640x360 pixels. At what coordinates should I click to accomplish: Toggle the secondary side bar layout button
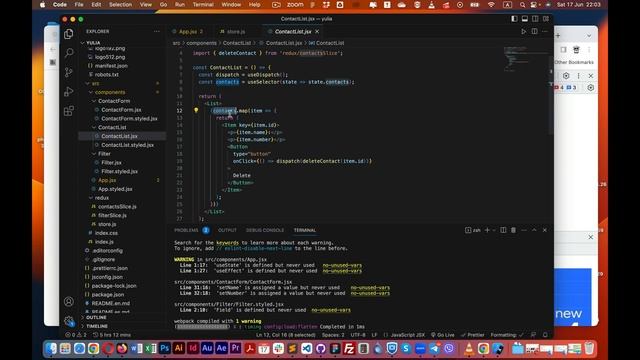coord(535,19)
